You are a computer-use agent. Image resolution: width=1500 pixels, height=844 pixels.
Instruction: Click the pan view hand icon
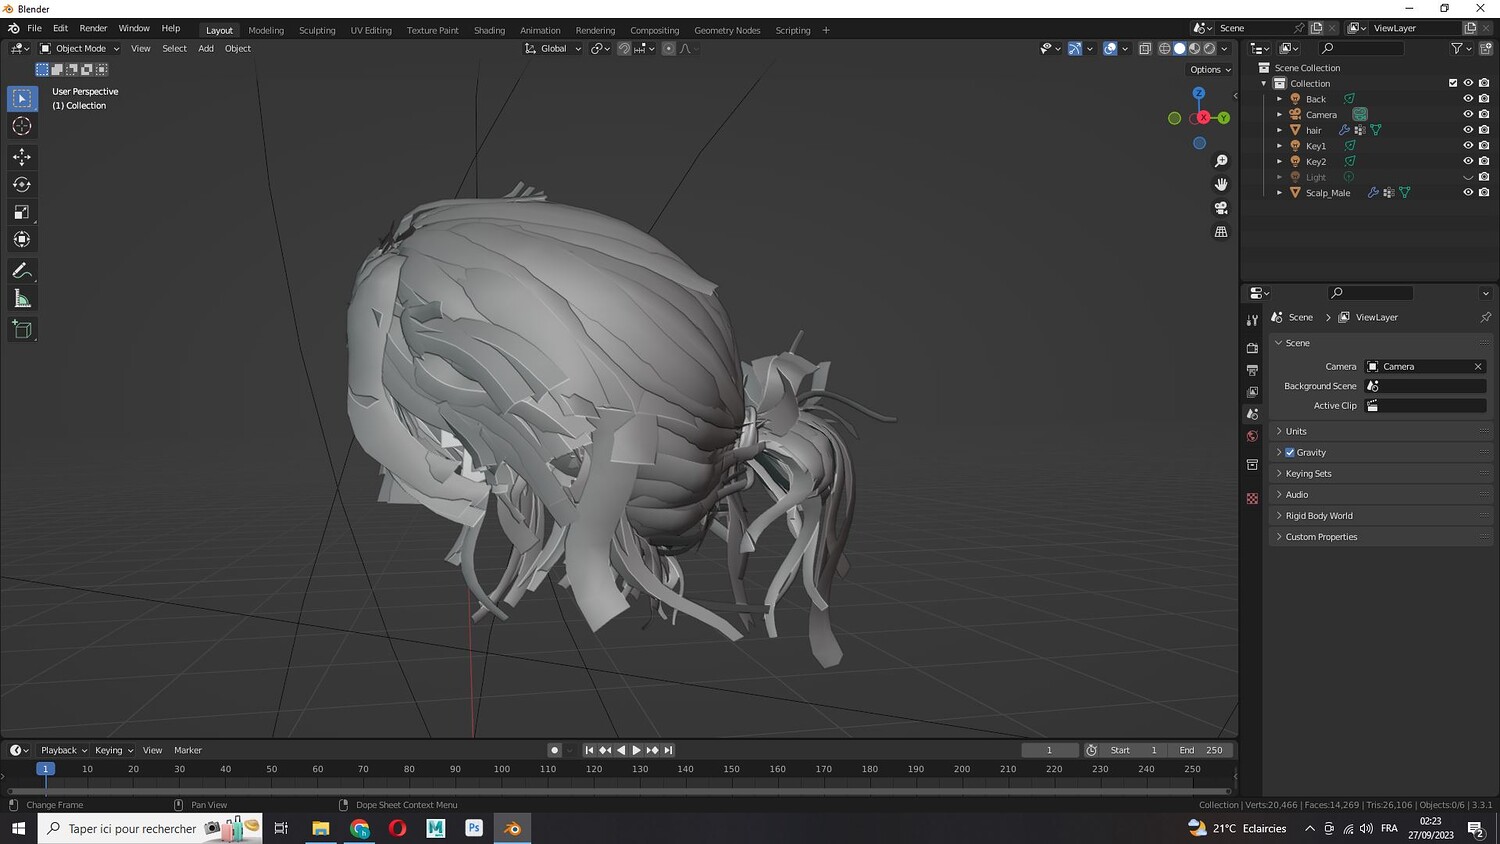[x=1221, y=184]
